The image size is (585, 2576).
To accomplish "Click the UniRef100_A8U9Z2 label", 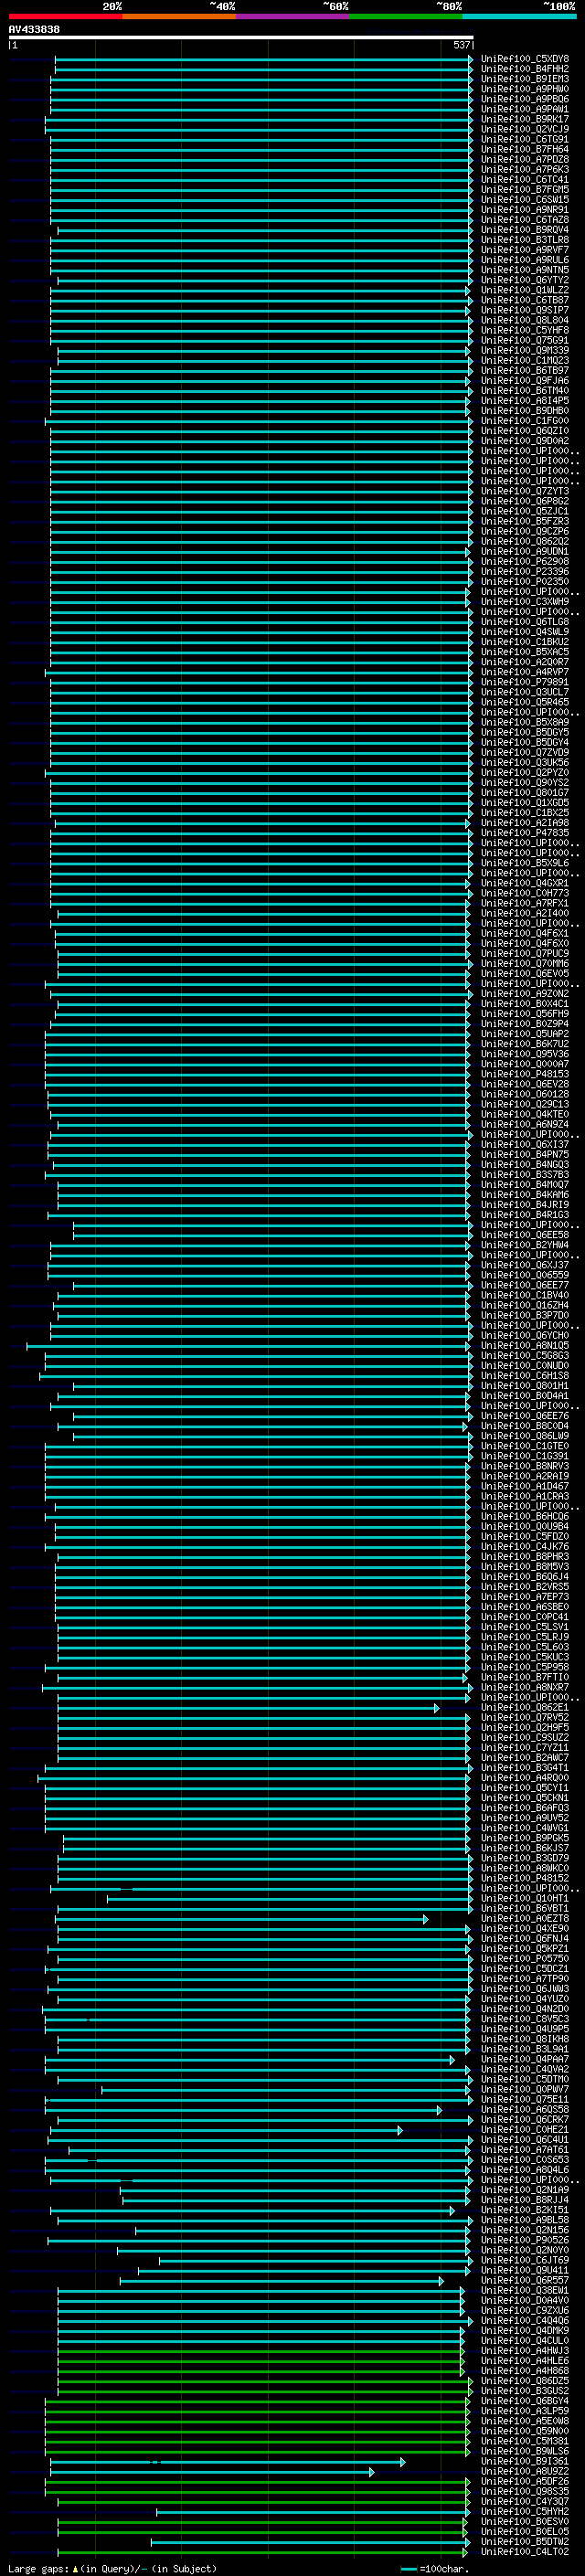I will point(524,2471).
